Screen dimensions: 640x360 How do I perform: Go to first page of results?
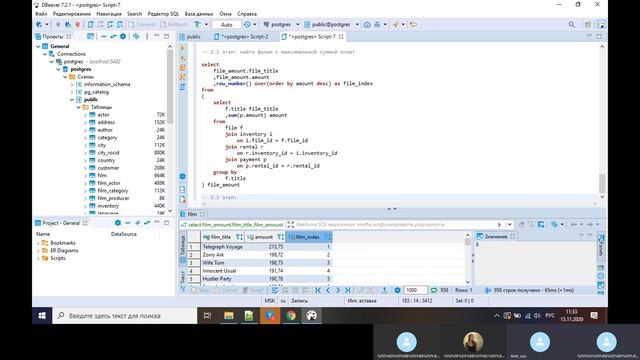click(318, 290)
